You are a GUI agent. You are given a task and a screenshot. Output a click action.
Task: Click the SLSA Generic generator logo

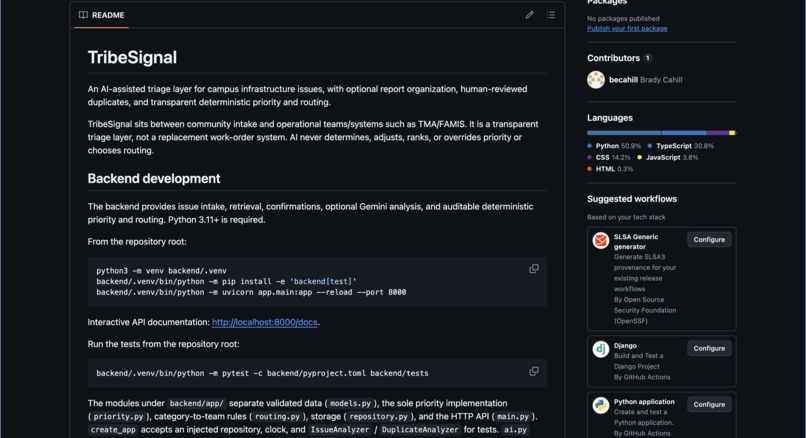coord(600,241)
